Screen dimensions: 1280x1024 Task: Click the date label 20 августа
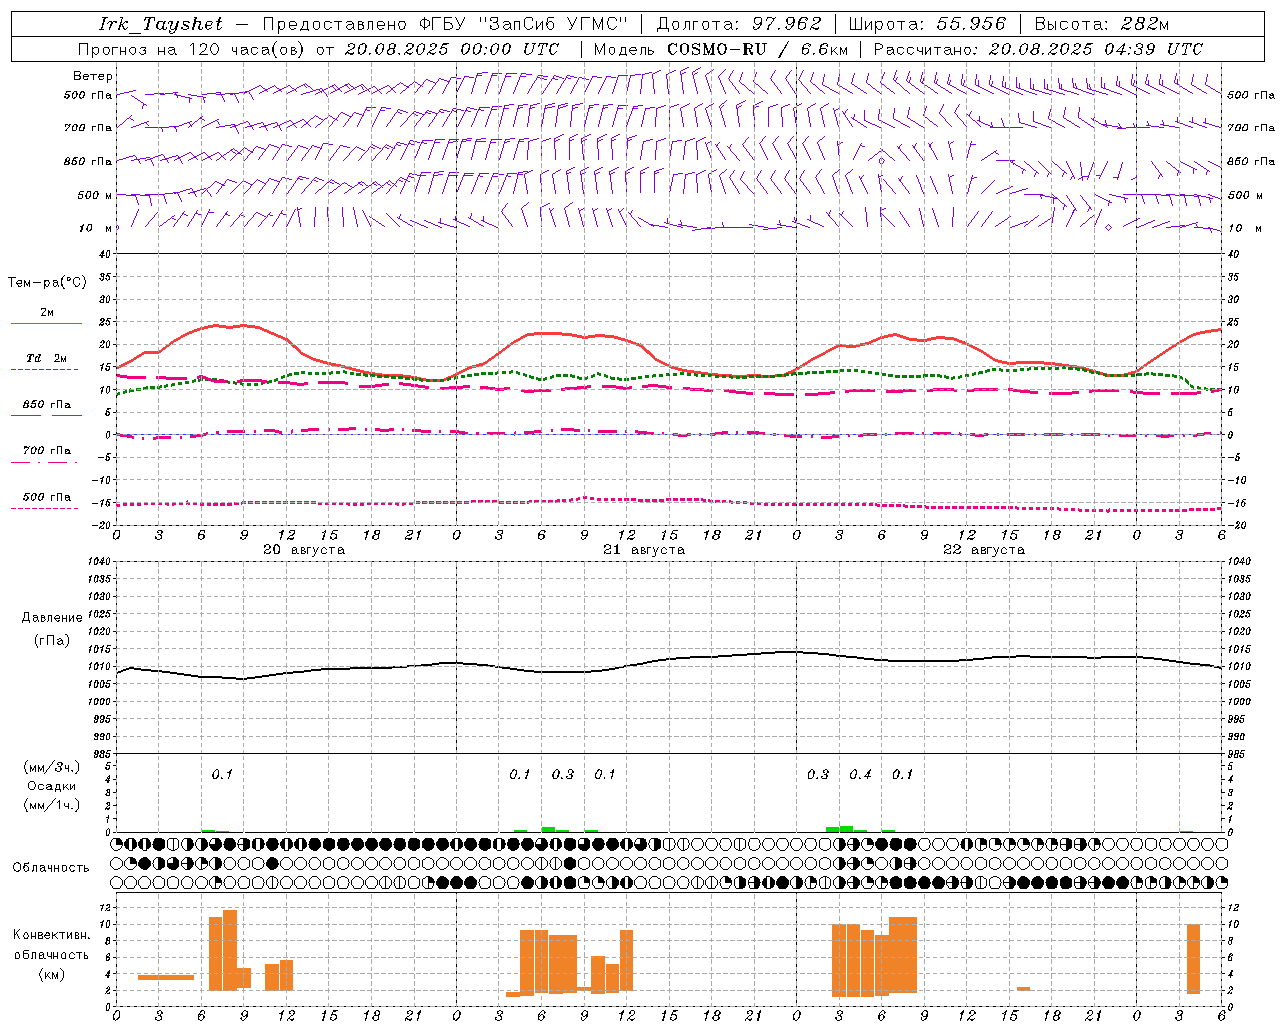click(x=304, y=550)
